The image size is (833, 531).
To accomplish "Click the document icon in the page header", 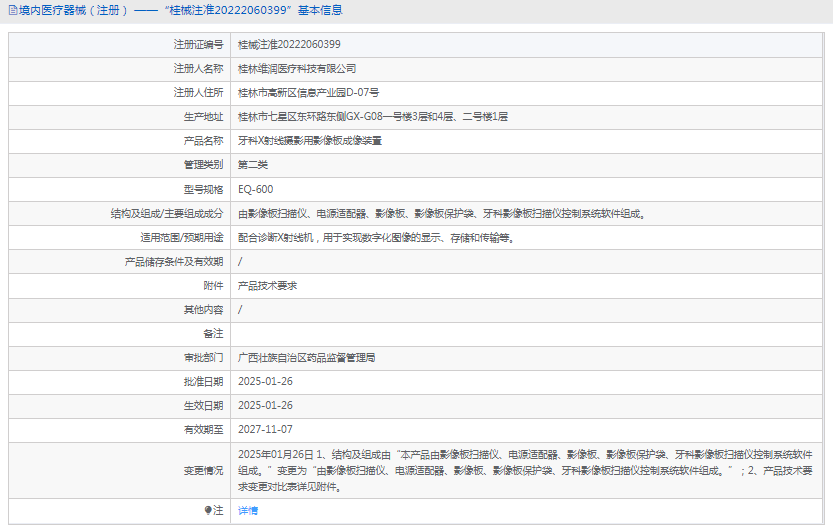I will pyautogui.click(x=13, y=11).
